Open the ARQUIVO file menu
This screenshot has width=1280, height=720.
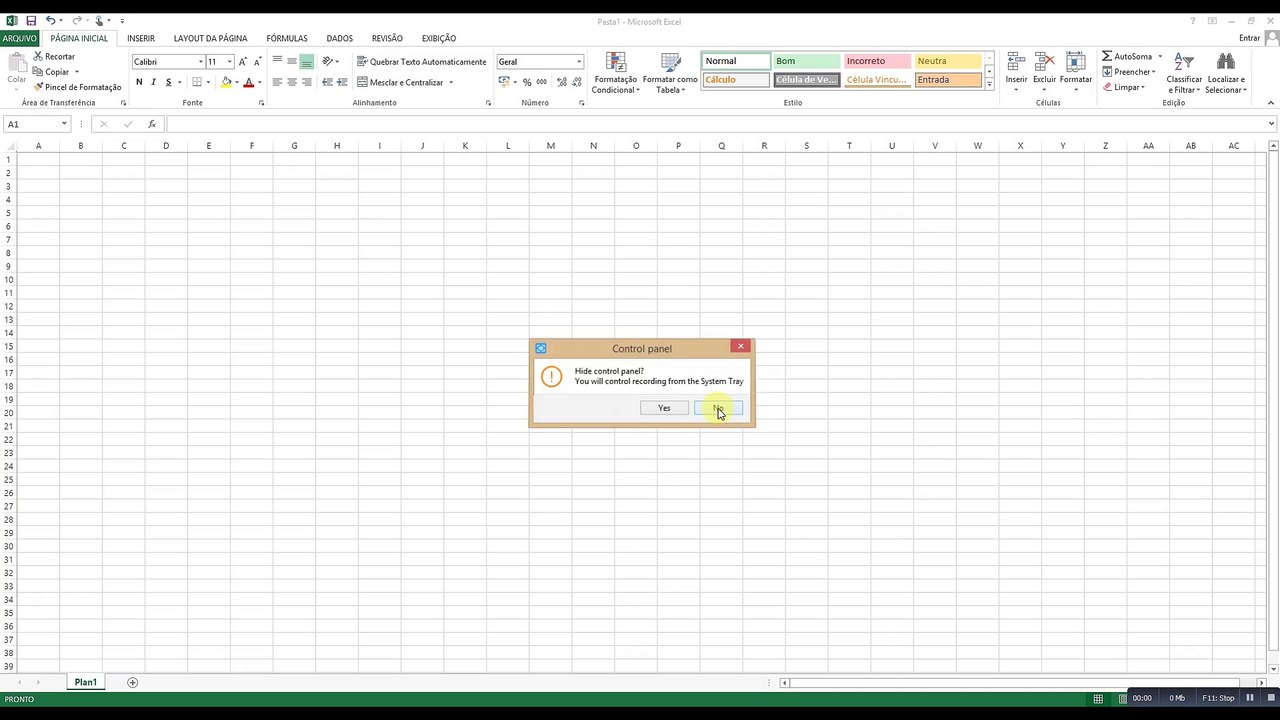pos(19,38)
